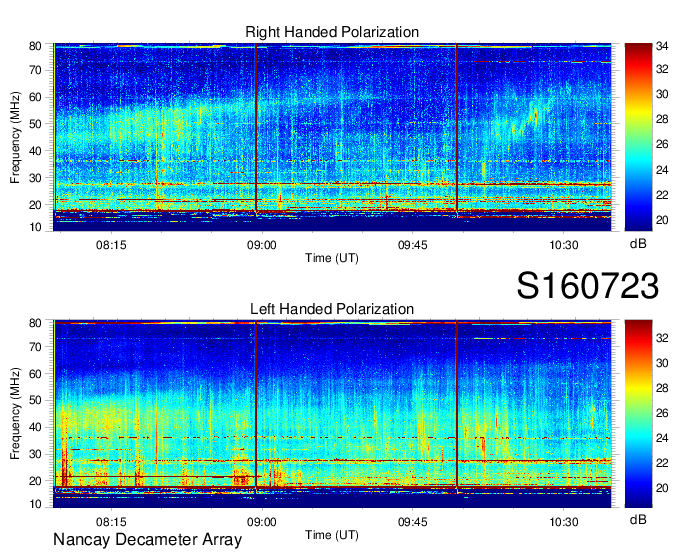This screenshot has height=552, width=680.
Task: Click the 'Left Handed Polarization' title
Action: coord(332,309)
